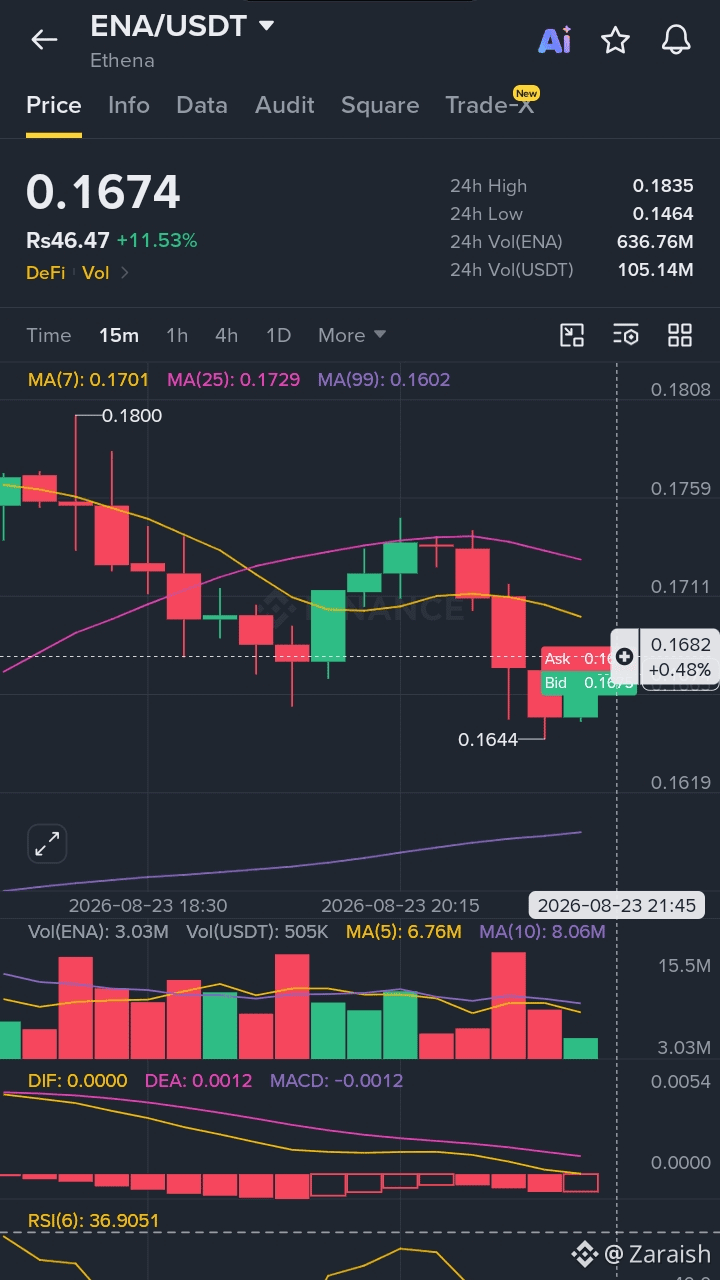
Task: Tap the DIF: 0.0000 indicator label
Action: pos(77,1081)
